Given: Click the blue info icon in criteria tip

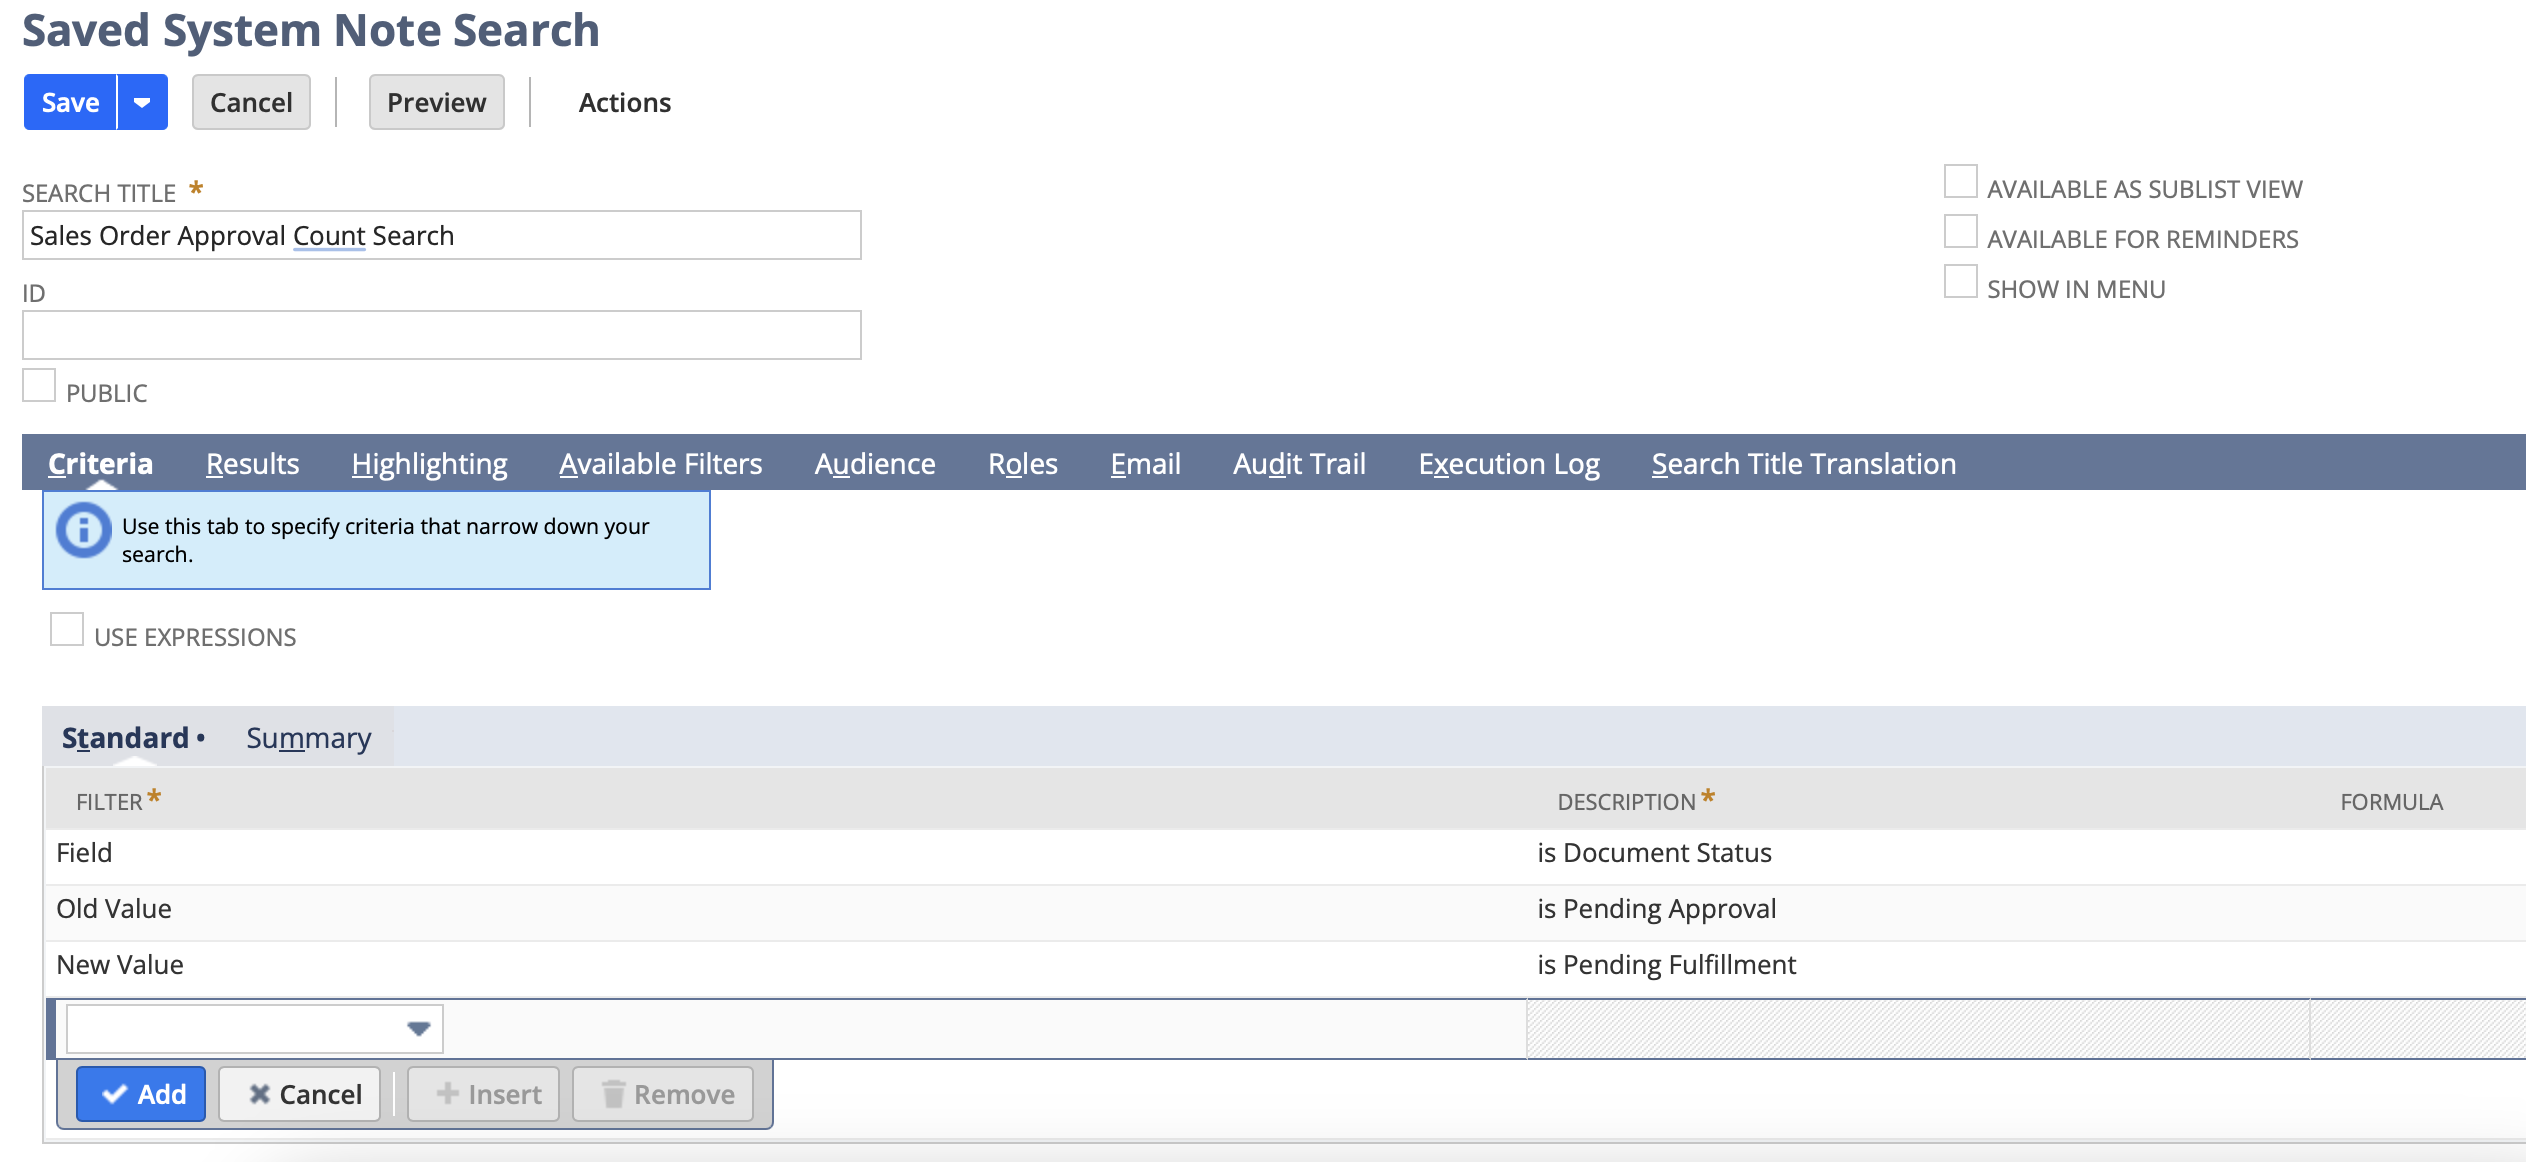Looking at the screenshot, I should coord(83,530).
